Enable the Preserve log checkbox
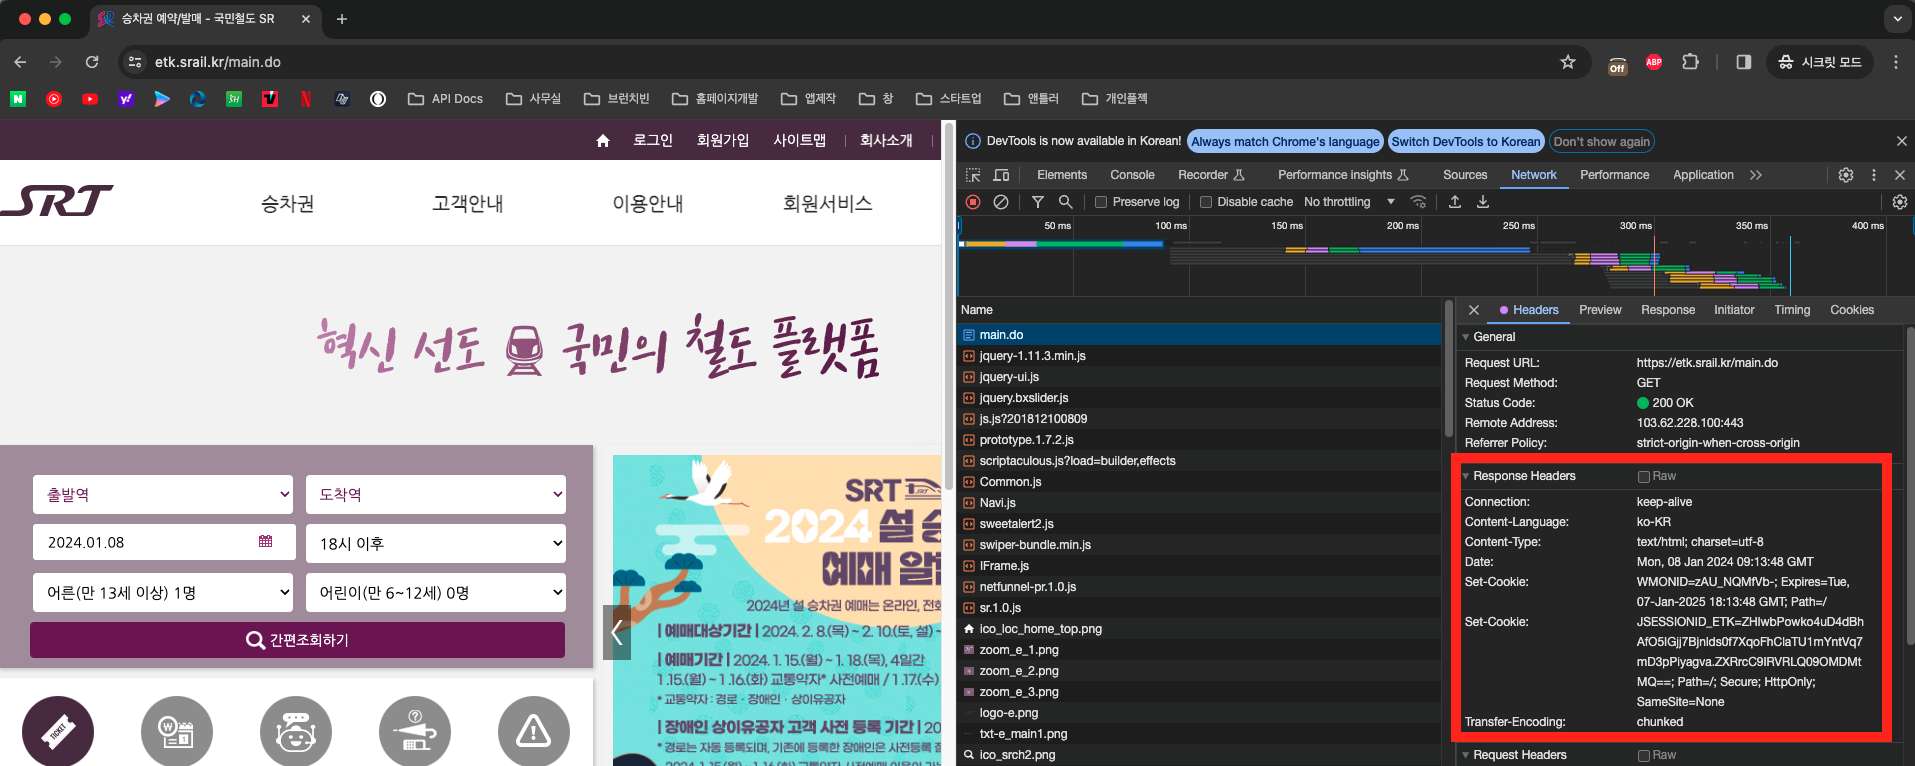This screenshot has height=766, width=1915. 1101,202
